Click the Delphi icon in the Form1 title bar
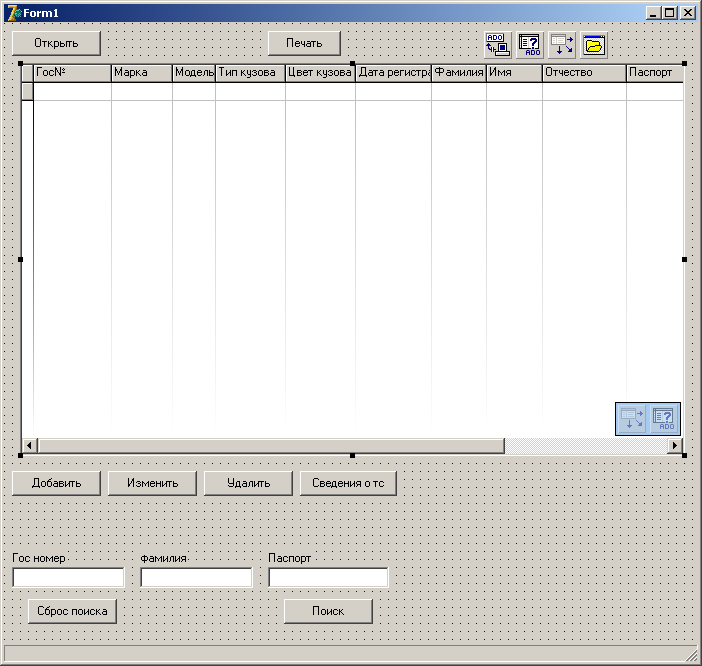 pos(14,13)
